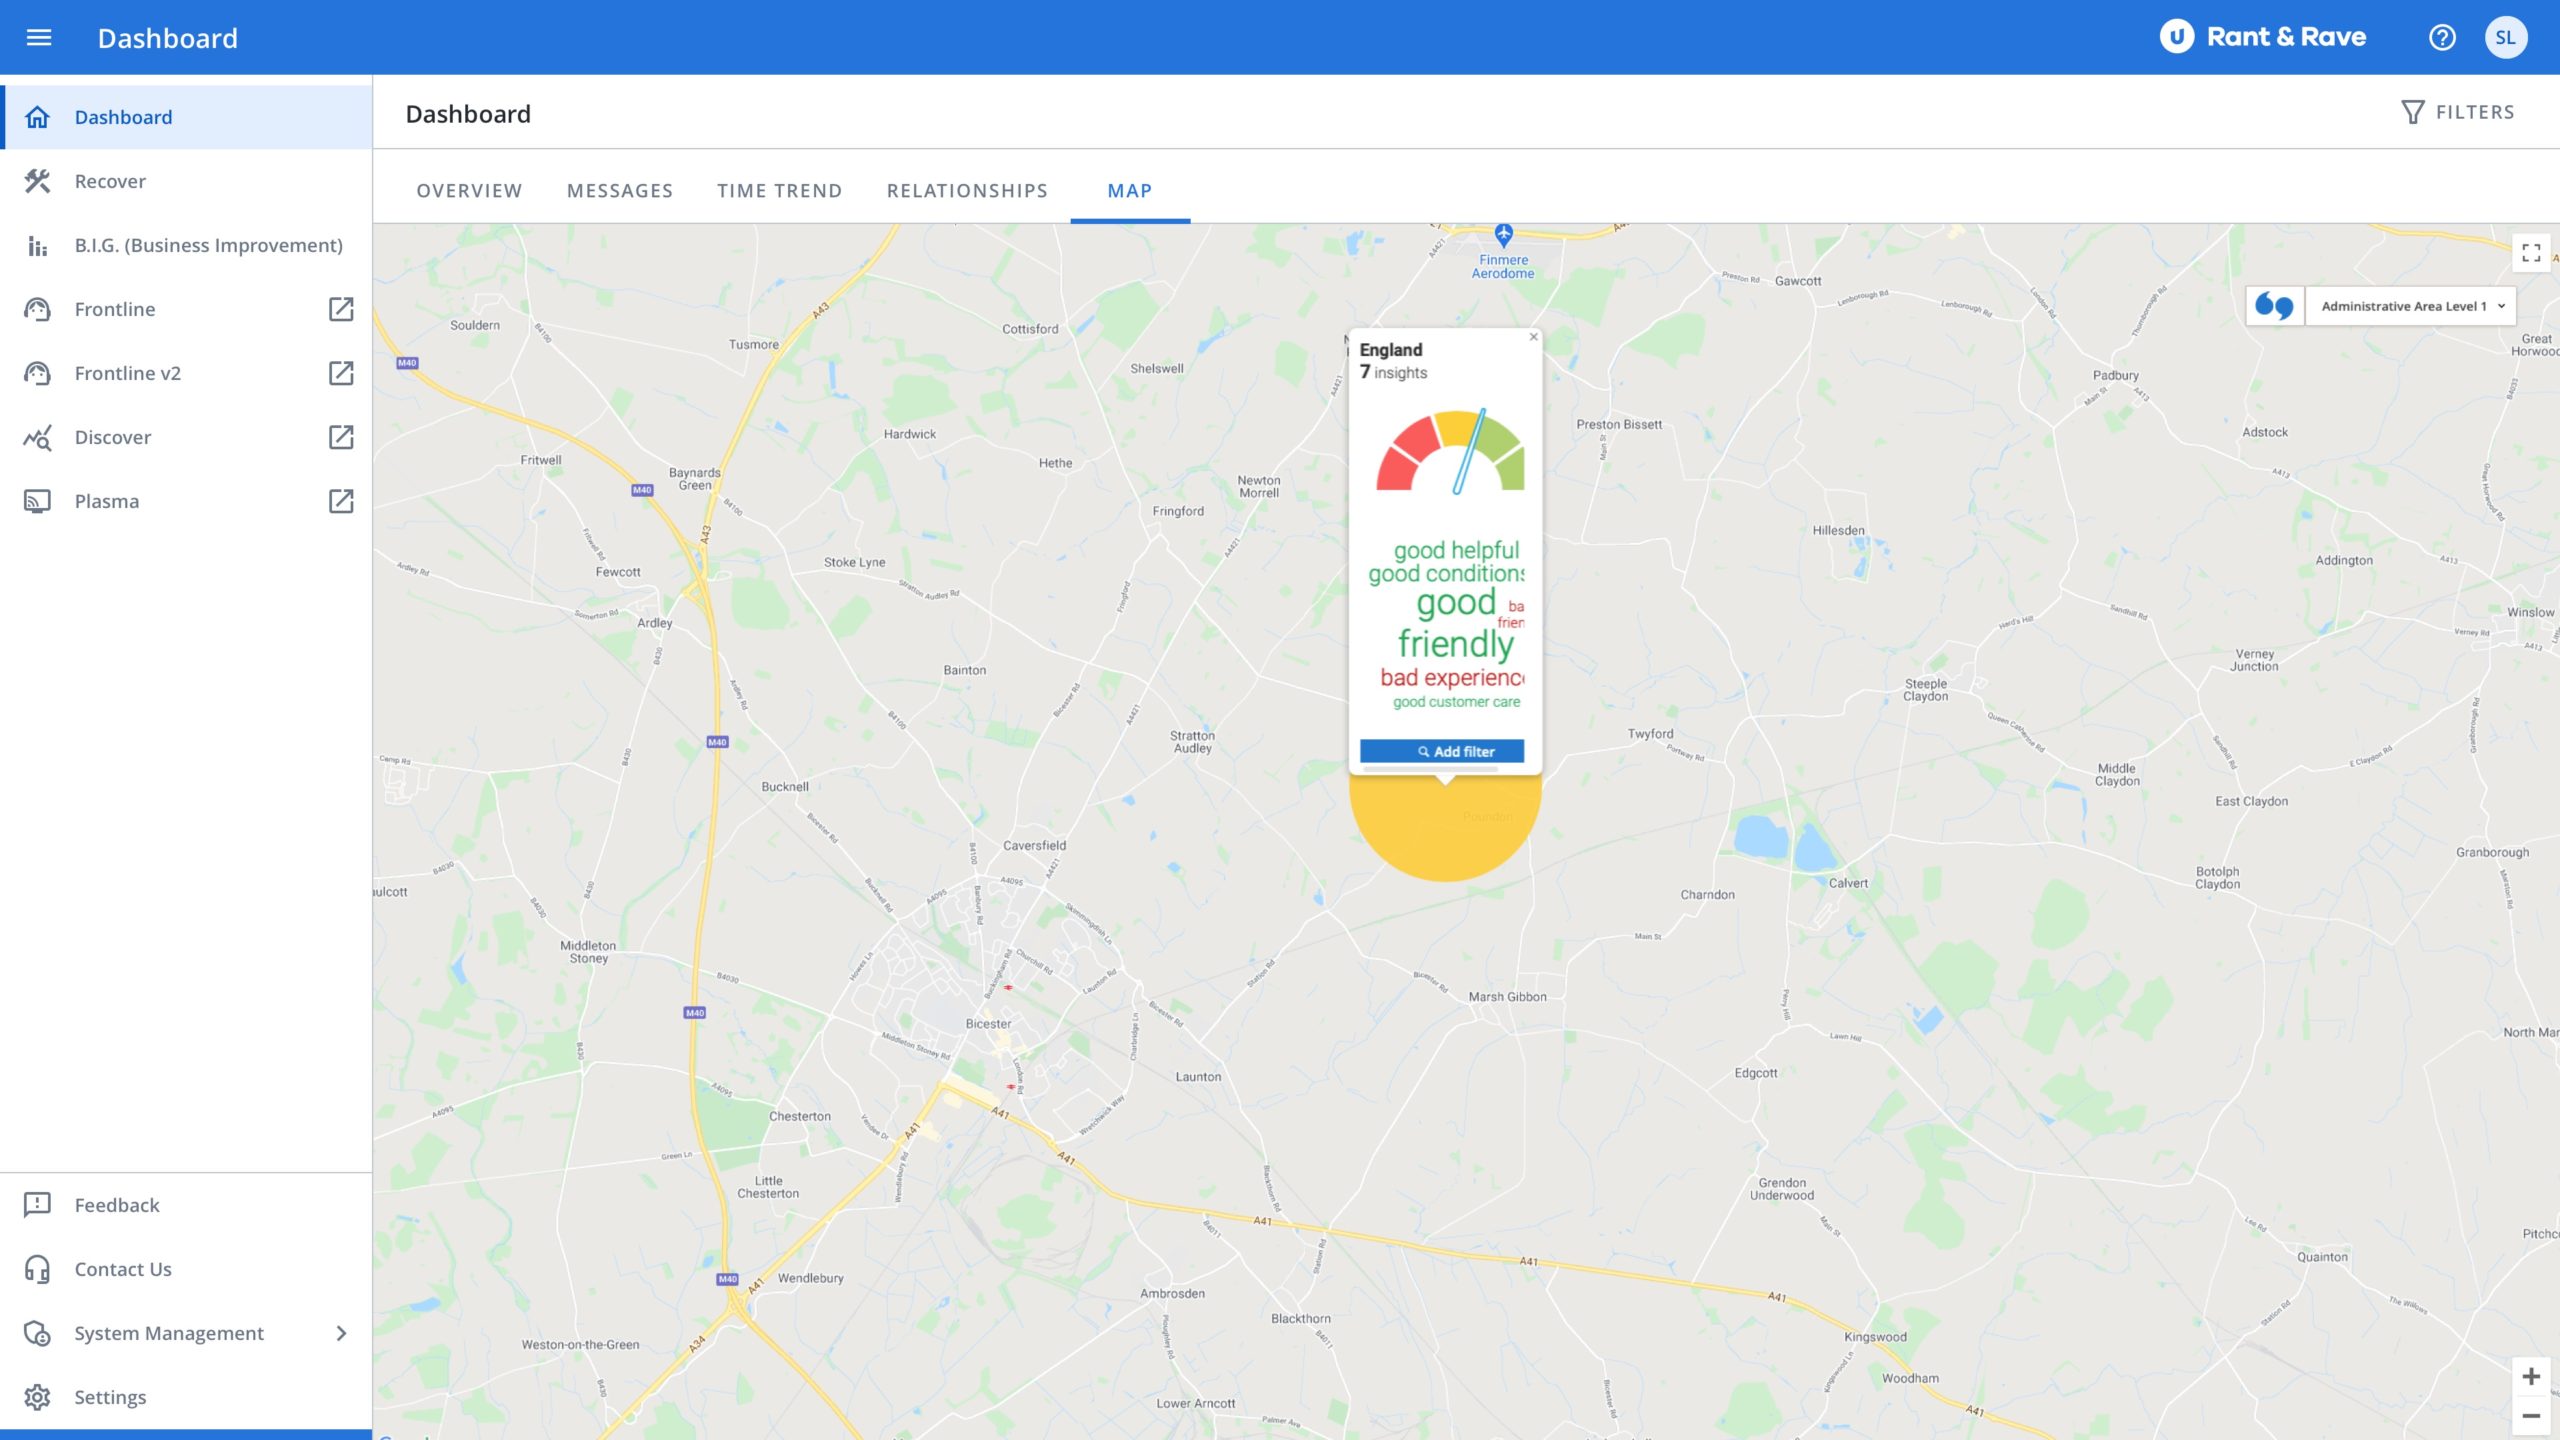Click the Feedback speech bubble icon
2560x1440 pixels.
tap(37, 1205)
